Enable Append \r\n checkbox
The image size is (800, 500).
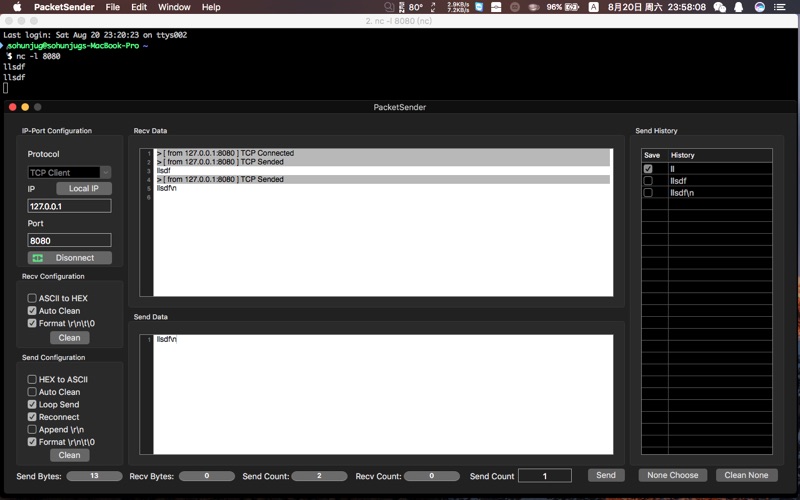(x=32, y=430)
